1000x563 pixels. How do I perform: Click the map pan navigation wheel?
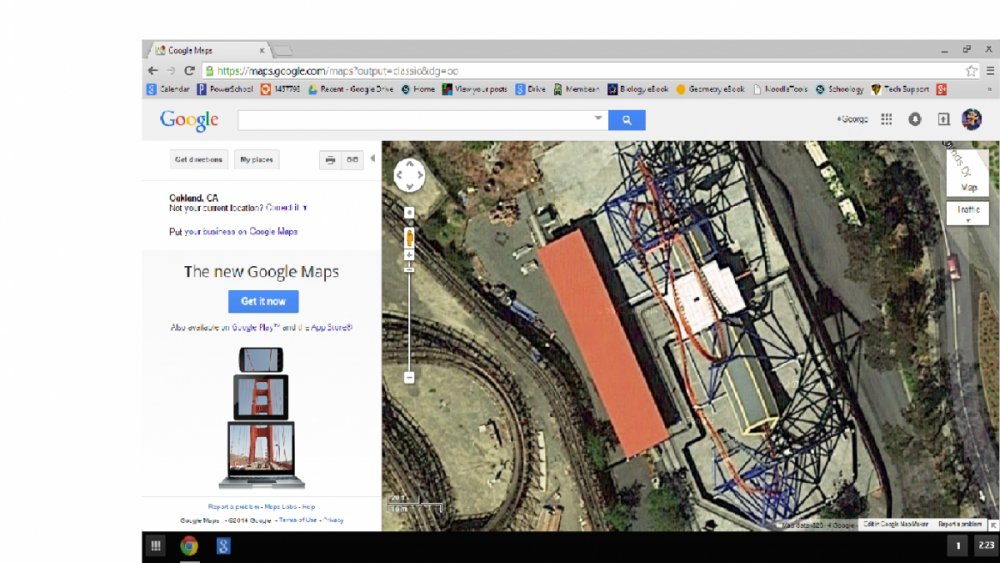[409, 175]
